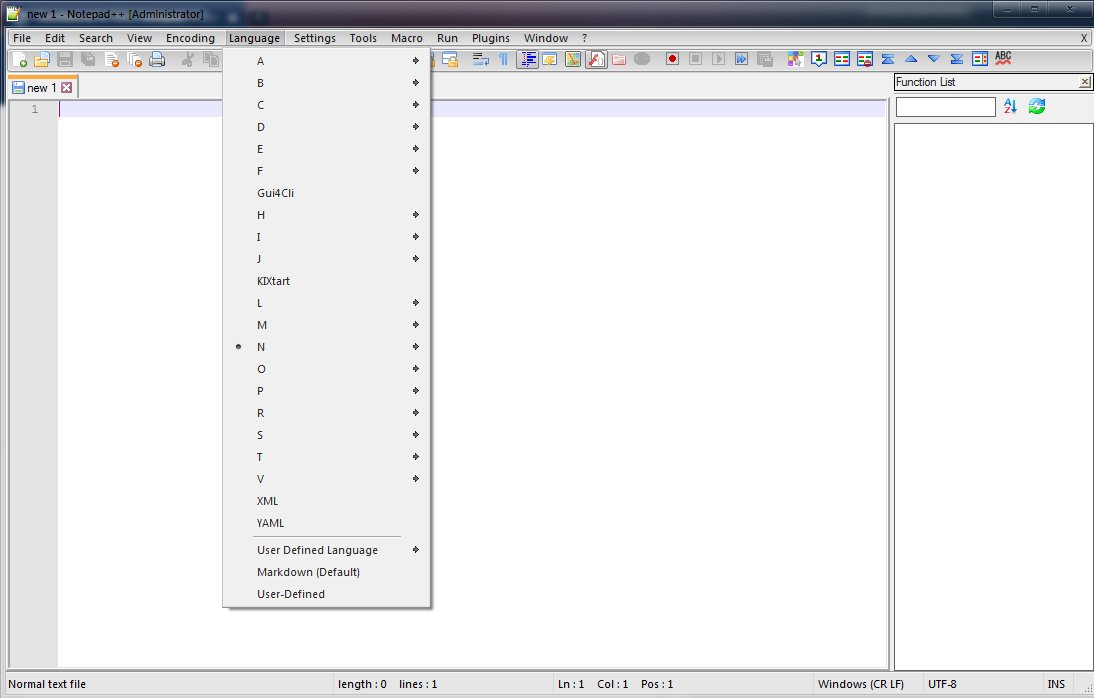Expand the M language submenu
Screen dimensions: 1094x698
click(x=327, y=325)
